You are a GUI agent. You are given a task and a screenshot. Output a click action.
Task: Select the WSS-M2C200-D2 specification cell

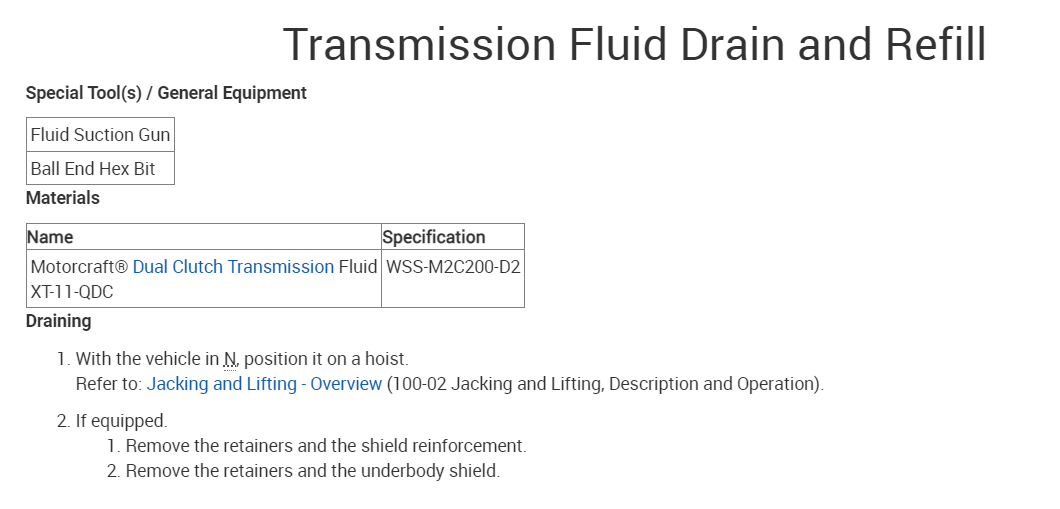point(453,267)
